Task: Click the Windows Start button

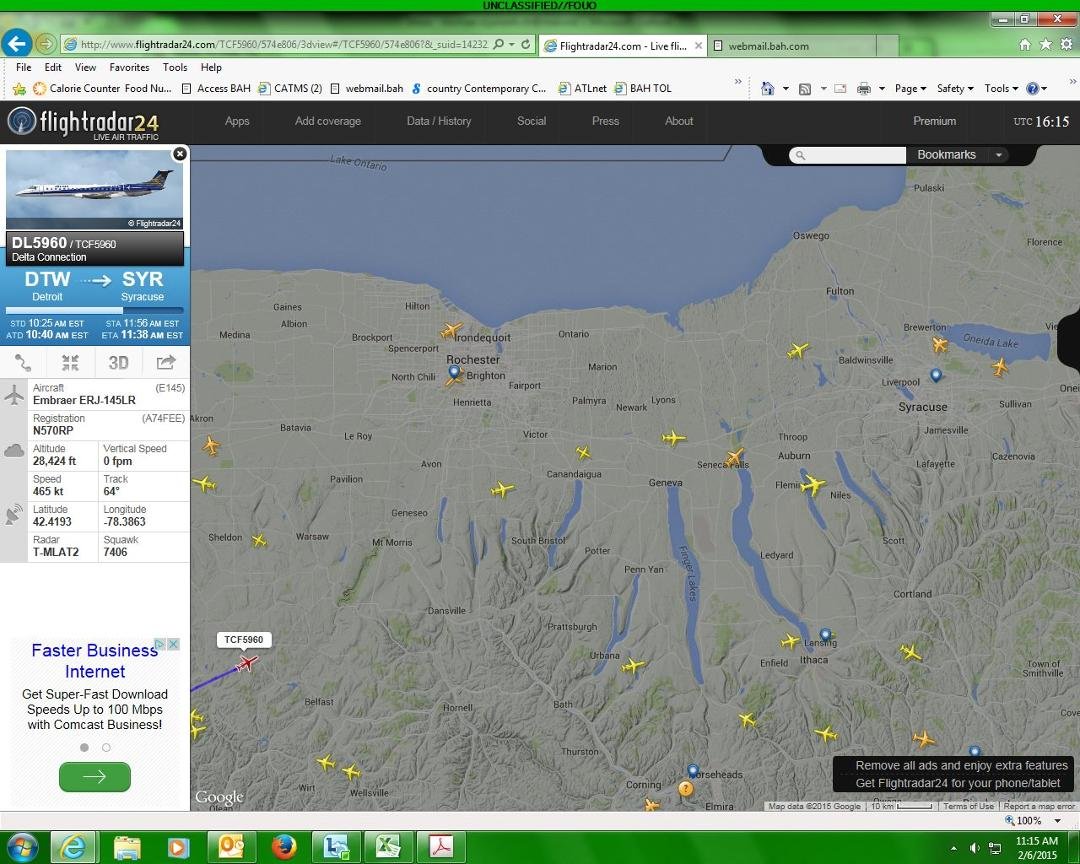Action: click(x=21, y=847)
